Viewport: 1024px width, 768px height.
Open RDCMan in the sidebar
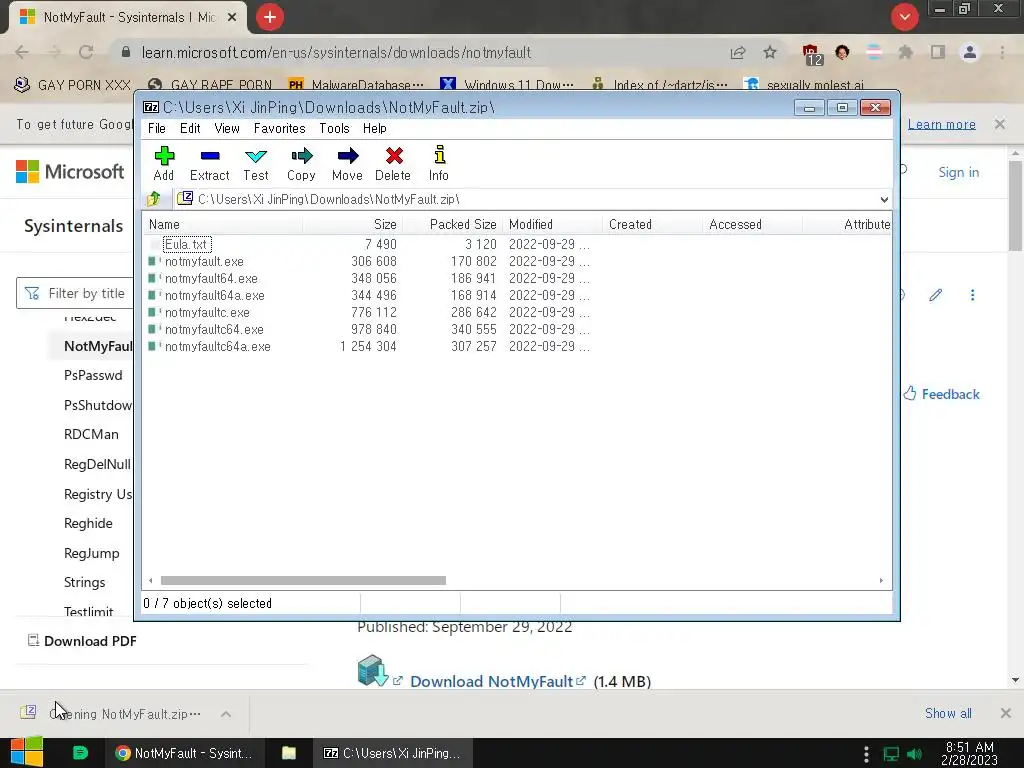point(91,434)
